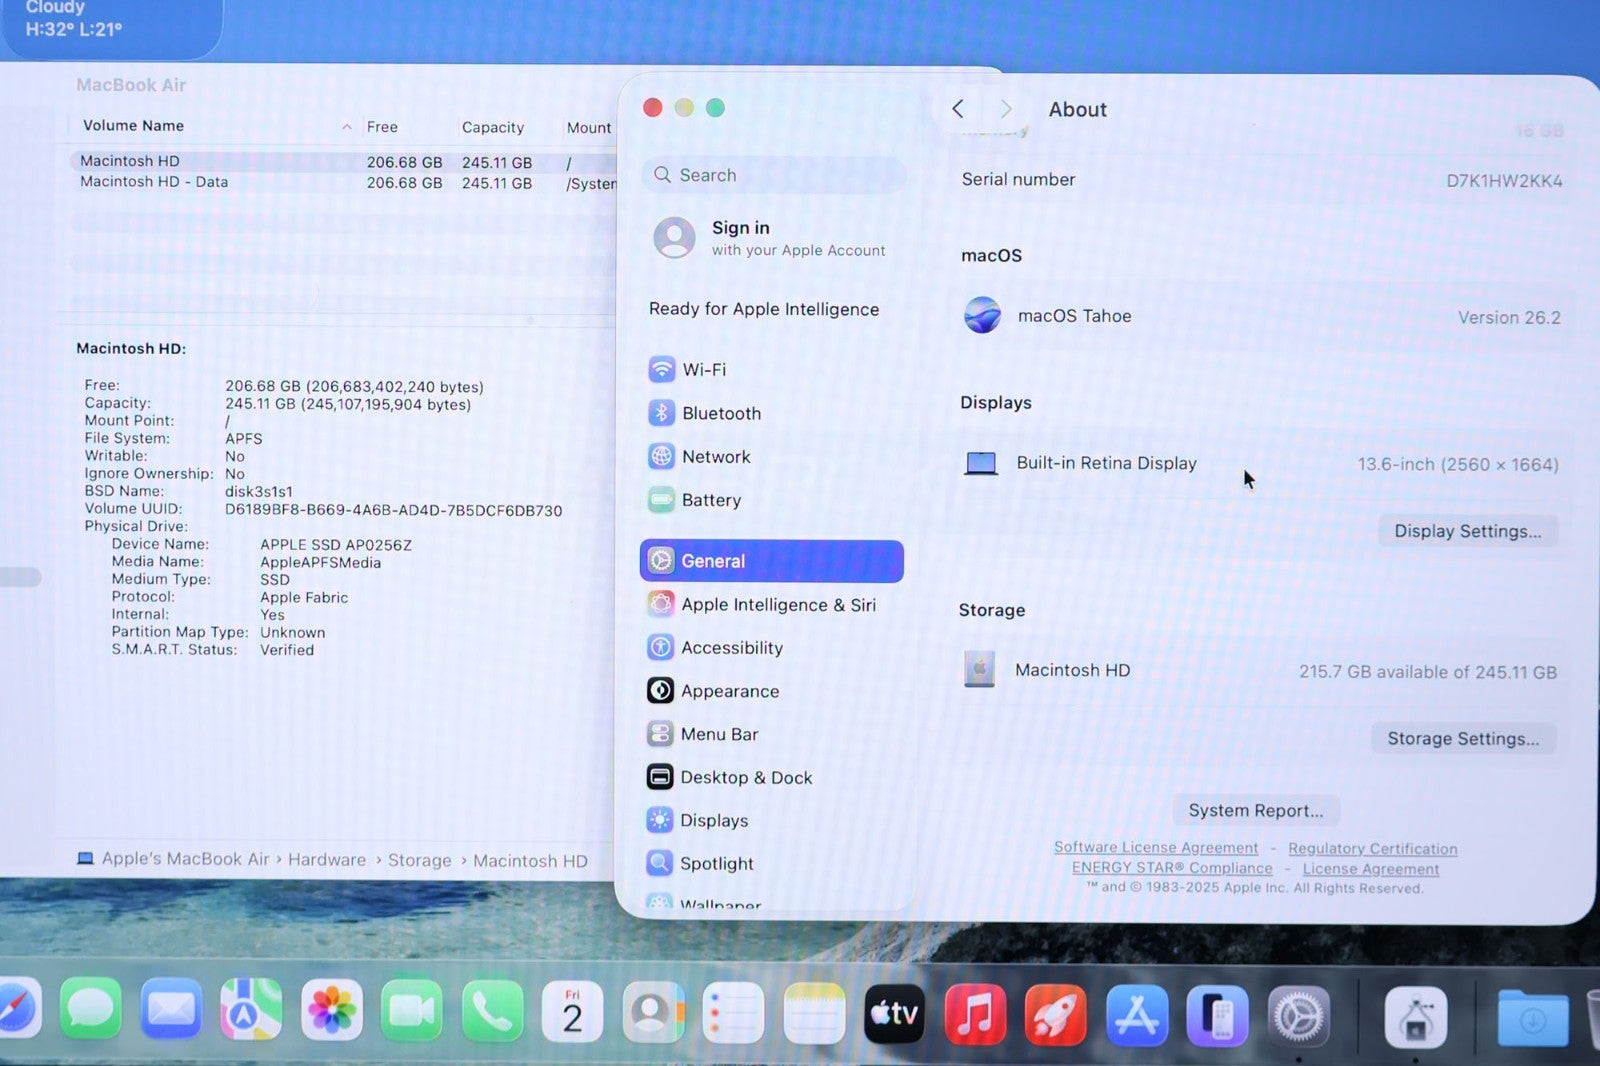Open Appearance settings pane
This screenshot has height=1066, width=1600.
729,691
